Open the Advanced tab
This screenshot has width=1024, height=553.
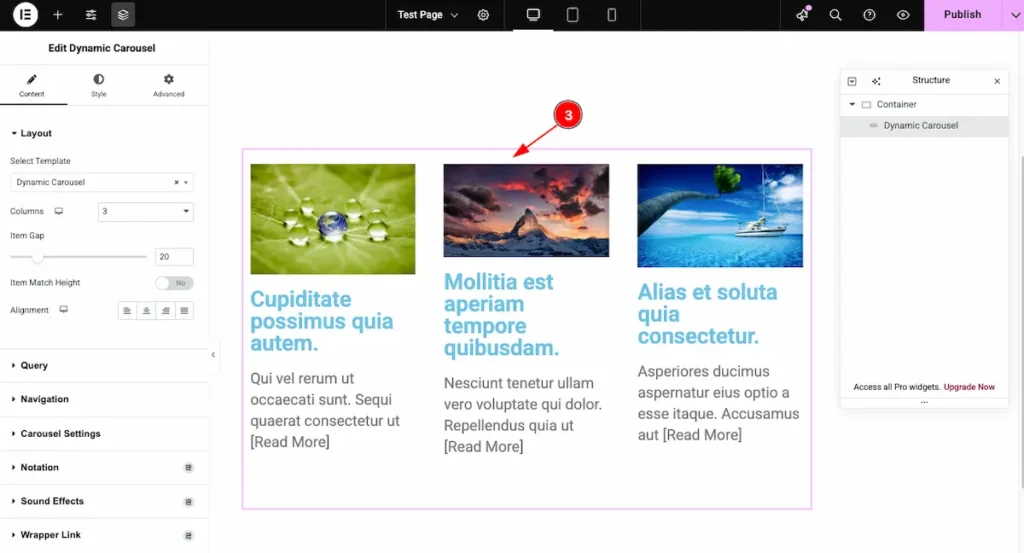click(168, 85)
